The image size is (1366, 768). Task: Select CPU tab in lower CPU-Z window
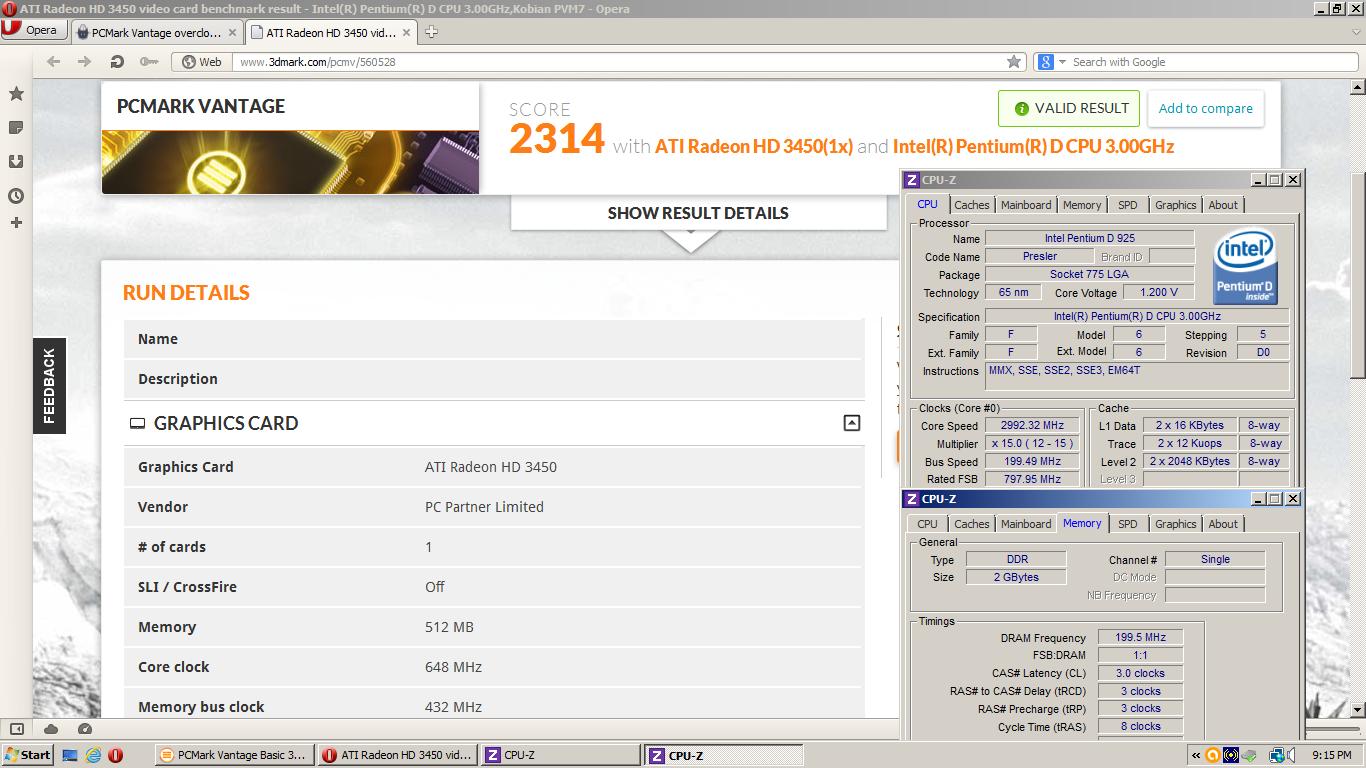927,524
